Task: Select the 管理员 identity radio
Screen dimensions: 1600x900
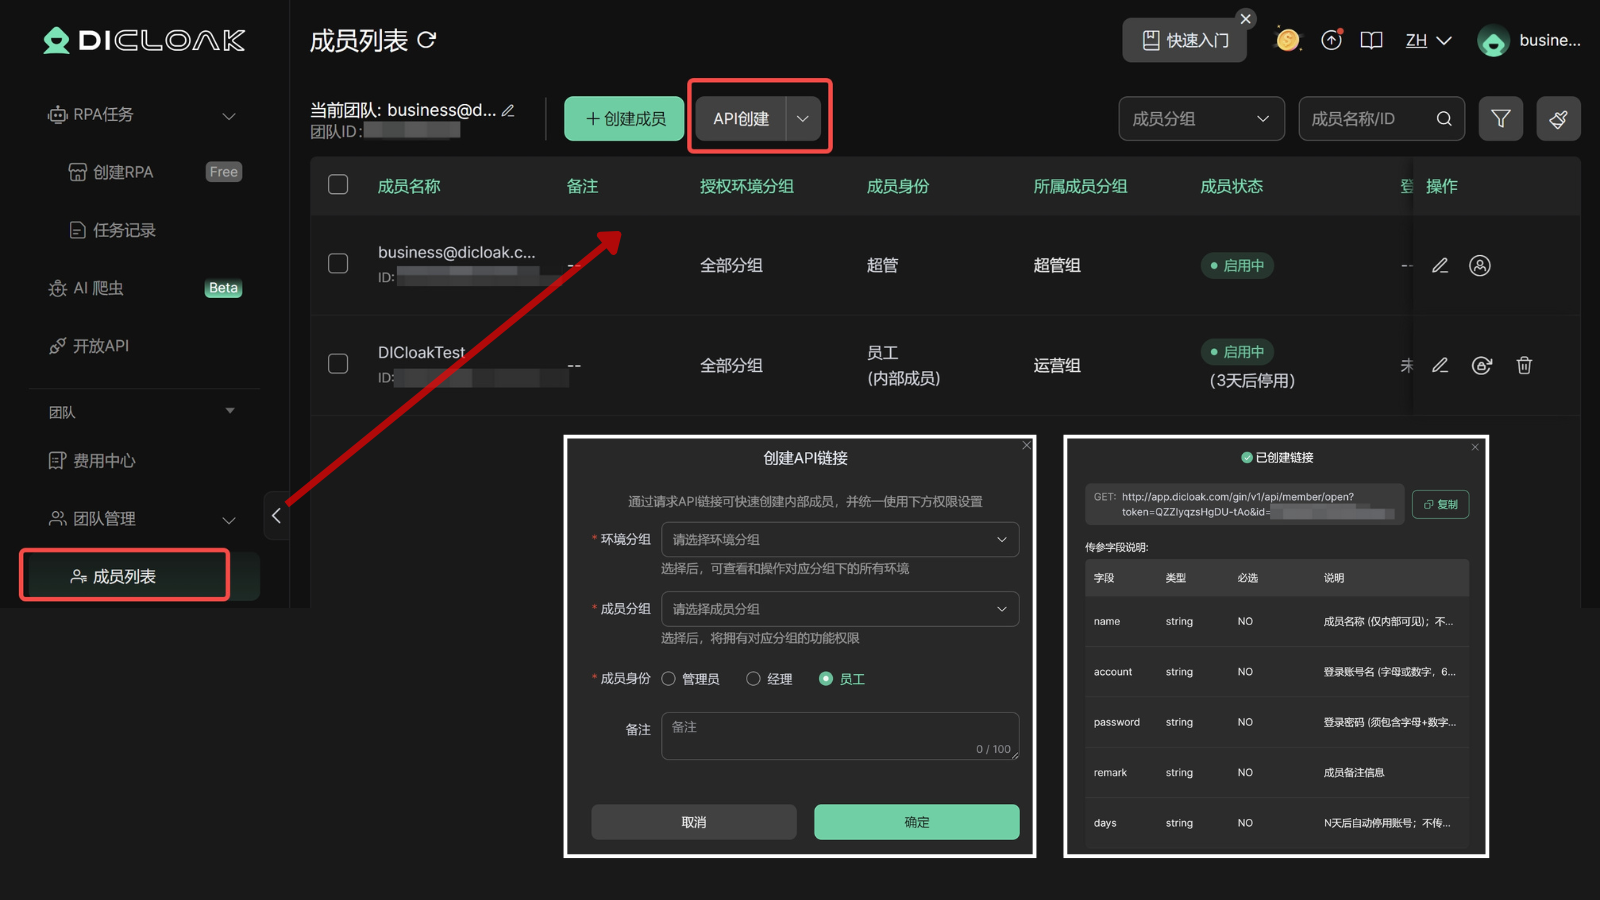Action: click(x=669, y=679)
